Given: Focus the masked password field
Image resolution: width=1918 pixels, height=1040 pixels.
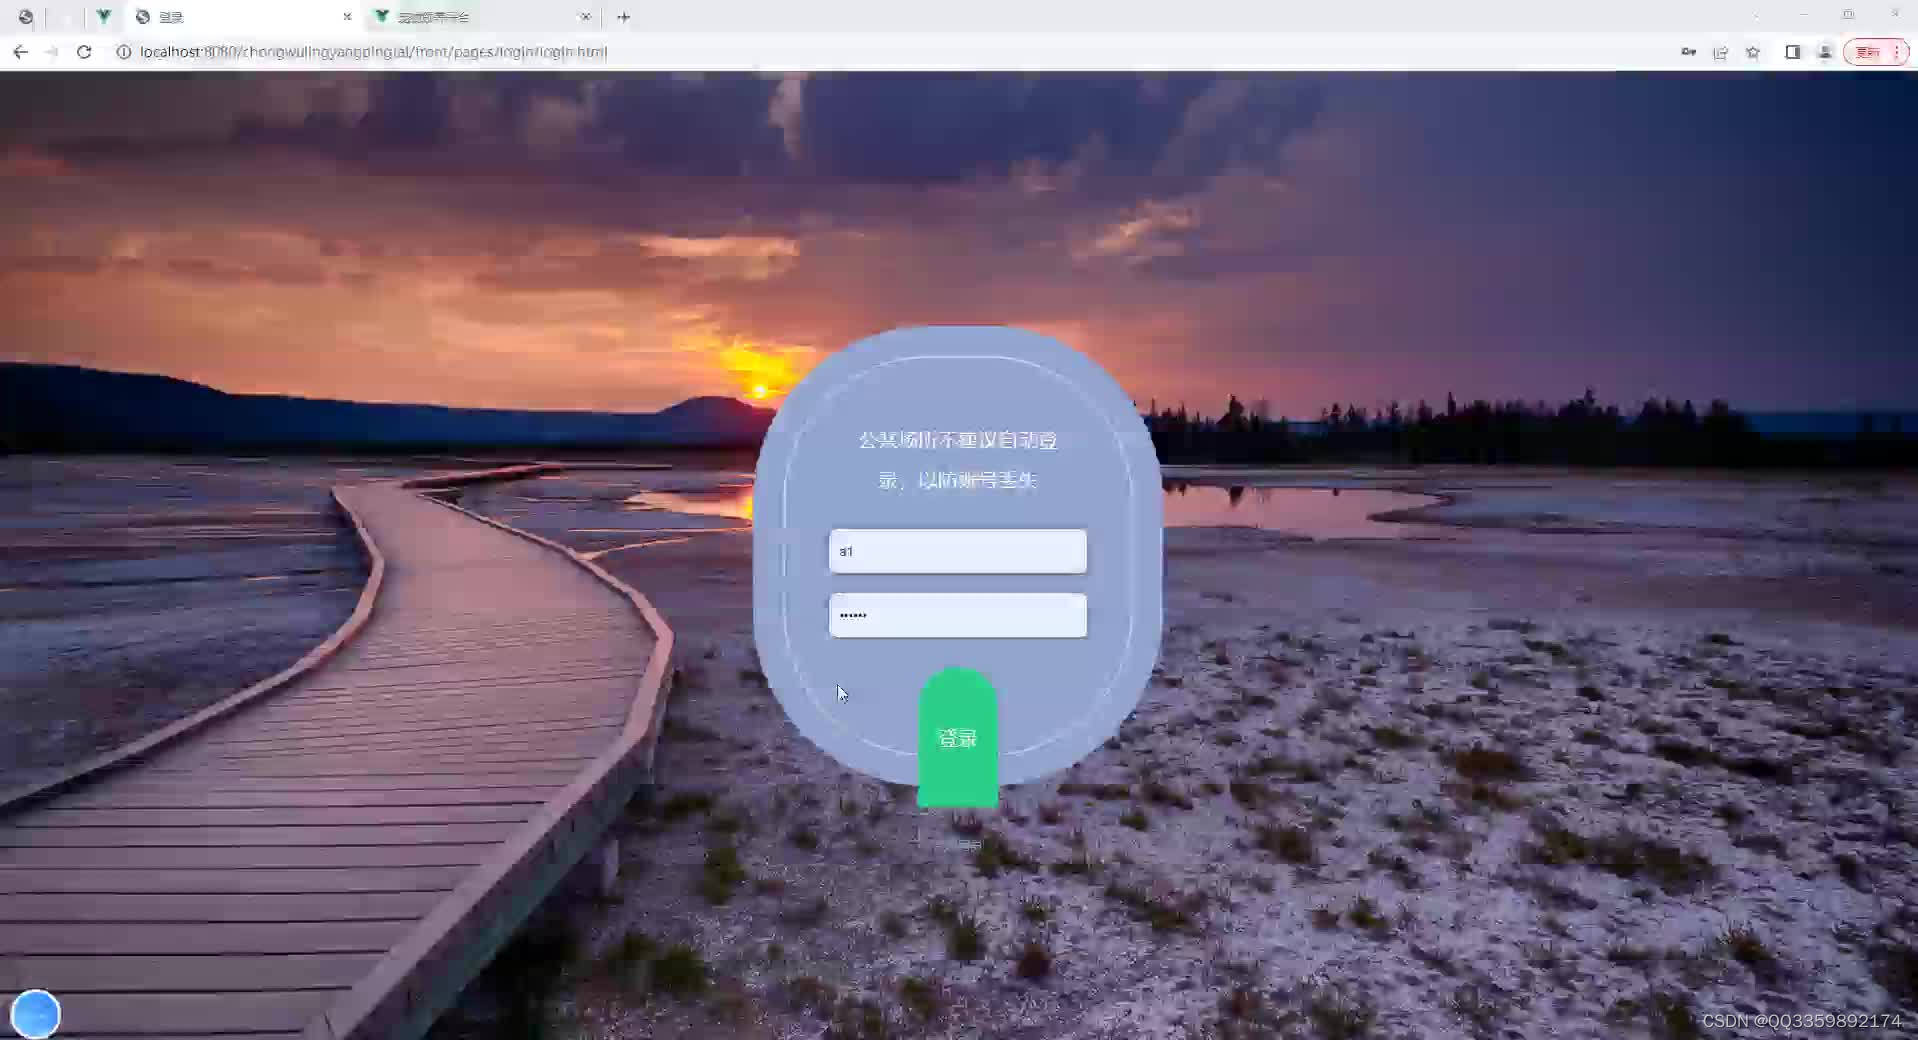Looking at the screenshot, I should point(957,615).
